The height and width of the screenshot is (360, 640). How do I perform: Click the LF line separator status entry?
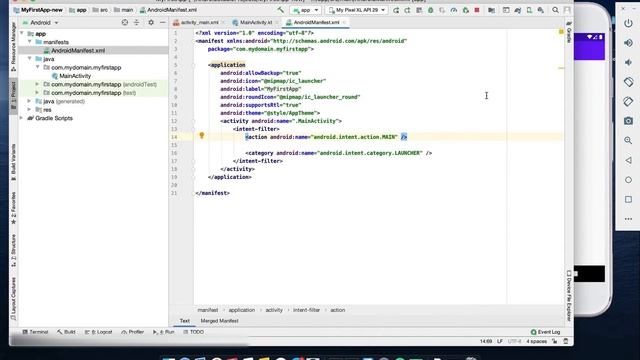tap(500, 341)
